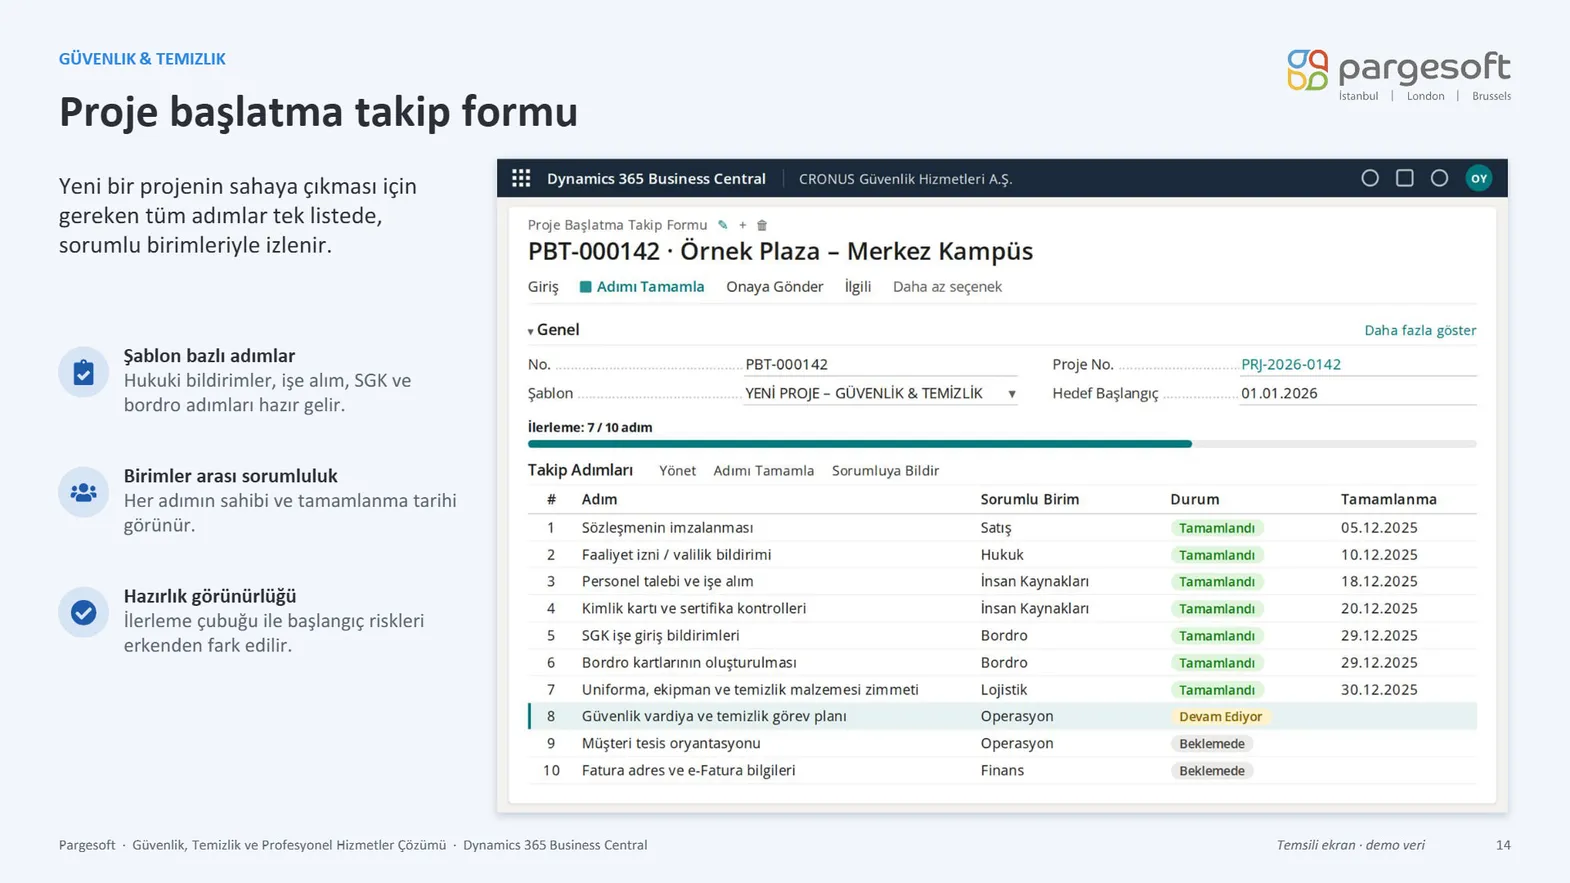Open the Giriş menu
Screen dimensions: 1570x883
point(543,287)
